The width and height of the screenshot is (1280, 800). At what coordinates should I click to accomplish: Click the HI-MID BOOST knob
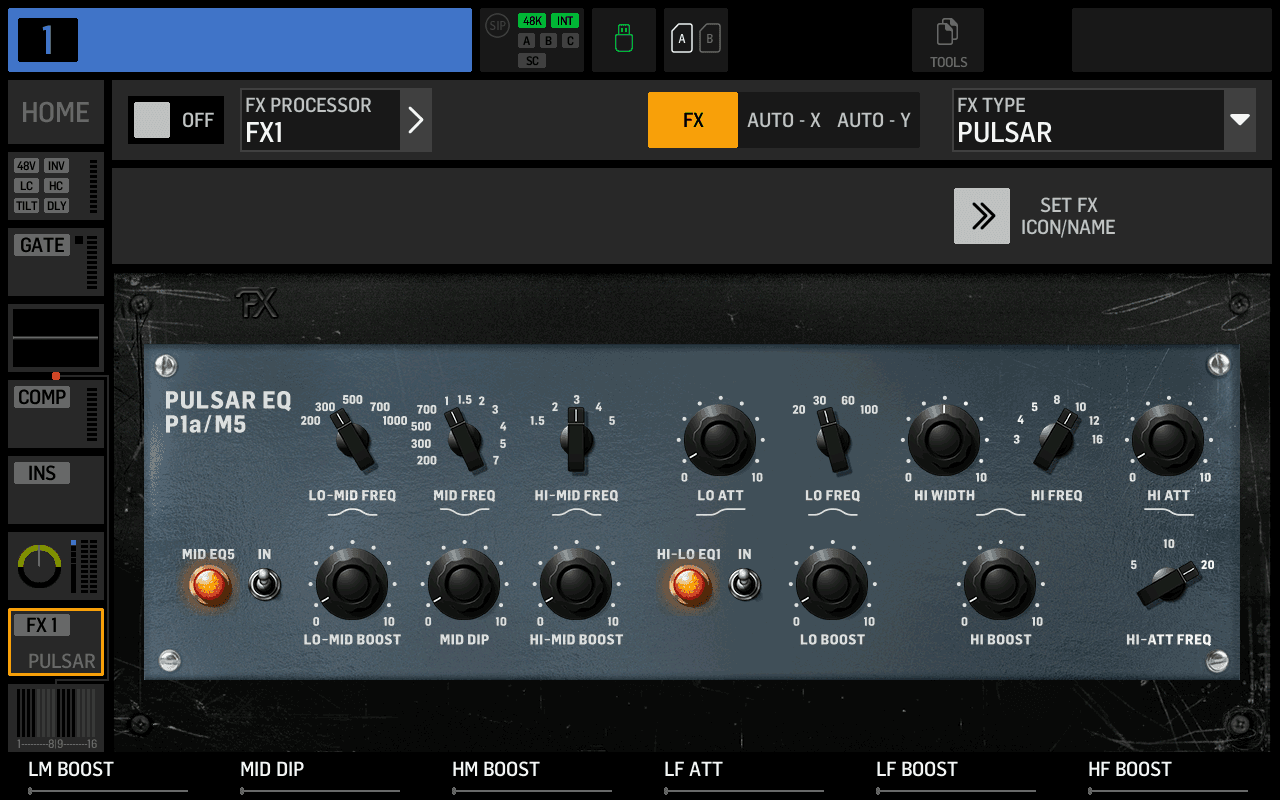[576, 584]
